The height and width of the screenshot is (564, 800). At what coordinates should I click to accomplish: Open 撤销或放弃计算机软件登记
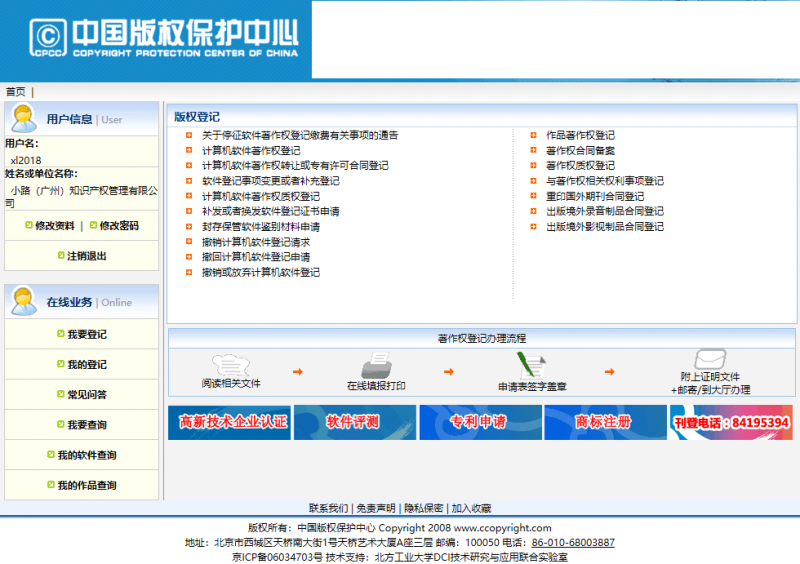coord(261,272)
